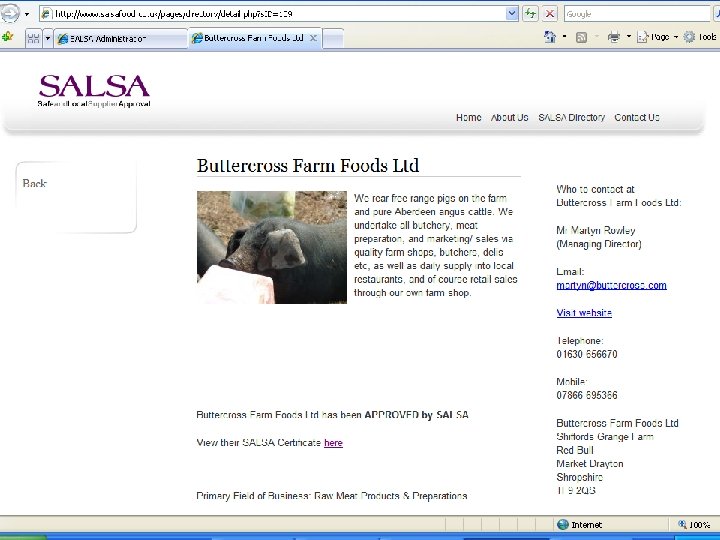The image size is (720, 540).
Task: Click the Home page toolbar icon
Action: [550, 37]
